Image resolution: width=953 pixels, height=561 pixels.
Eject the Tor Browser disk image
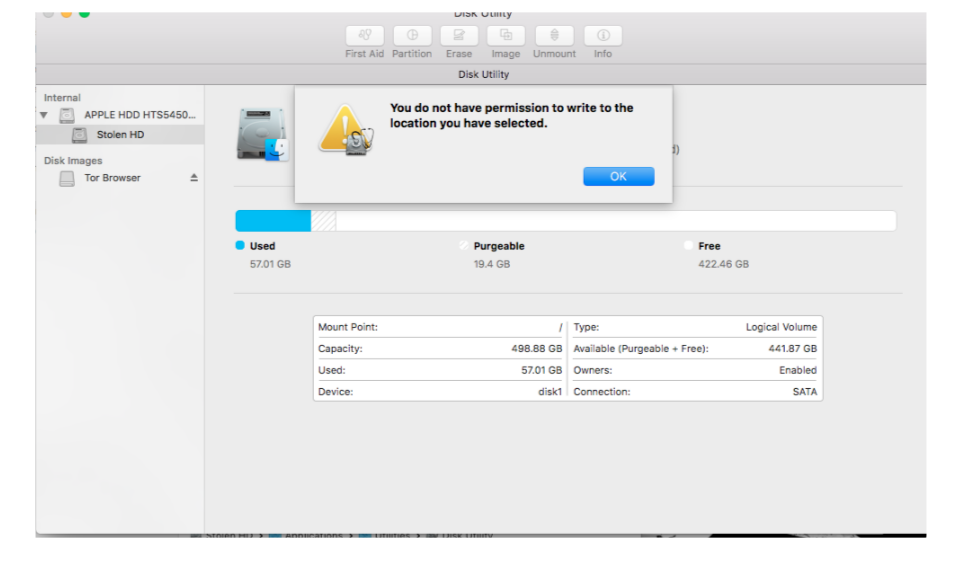tap(194, 178)
